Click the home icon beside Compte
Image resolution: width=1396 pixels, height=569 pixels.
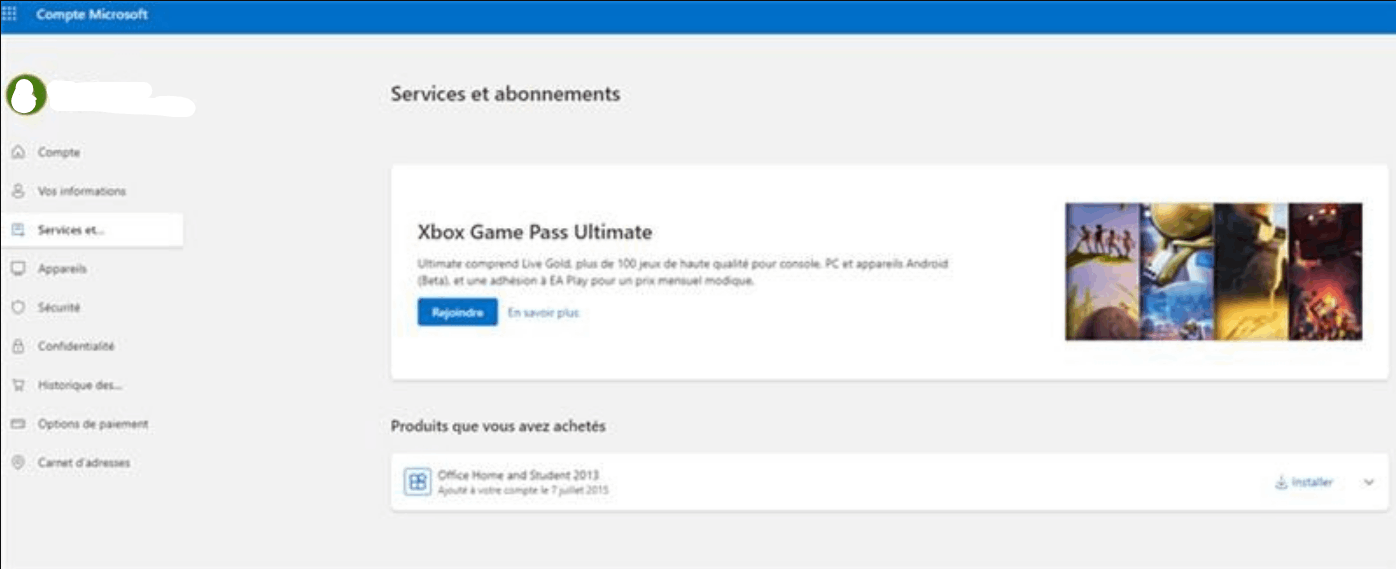pos(18,152)
